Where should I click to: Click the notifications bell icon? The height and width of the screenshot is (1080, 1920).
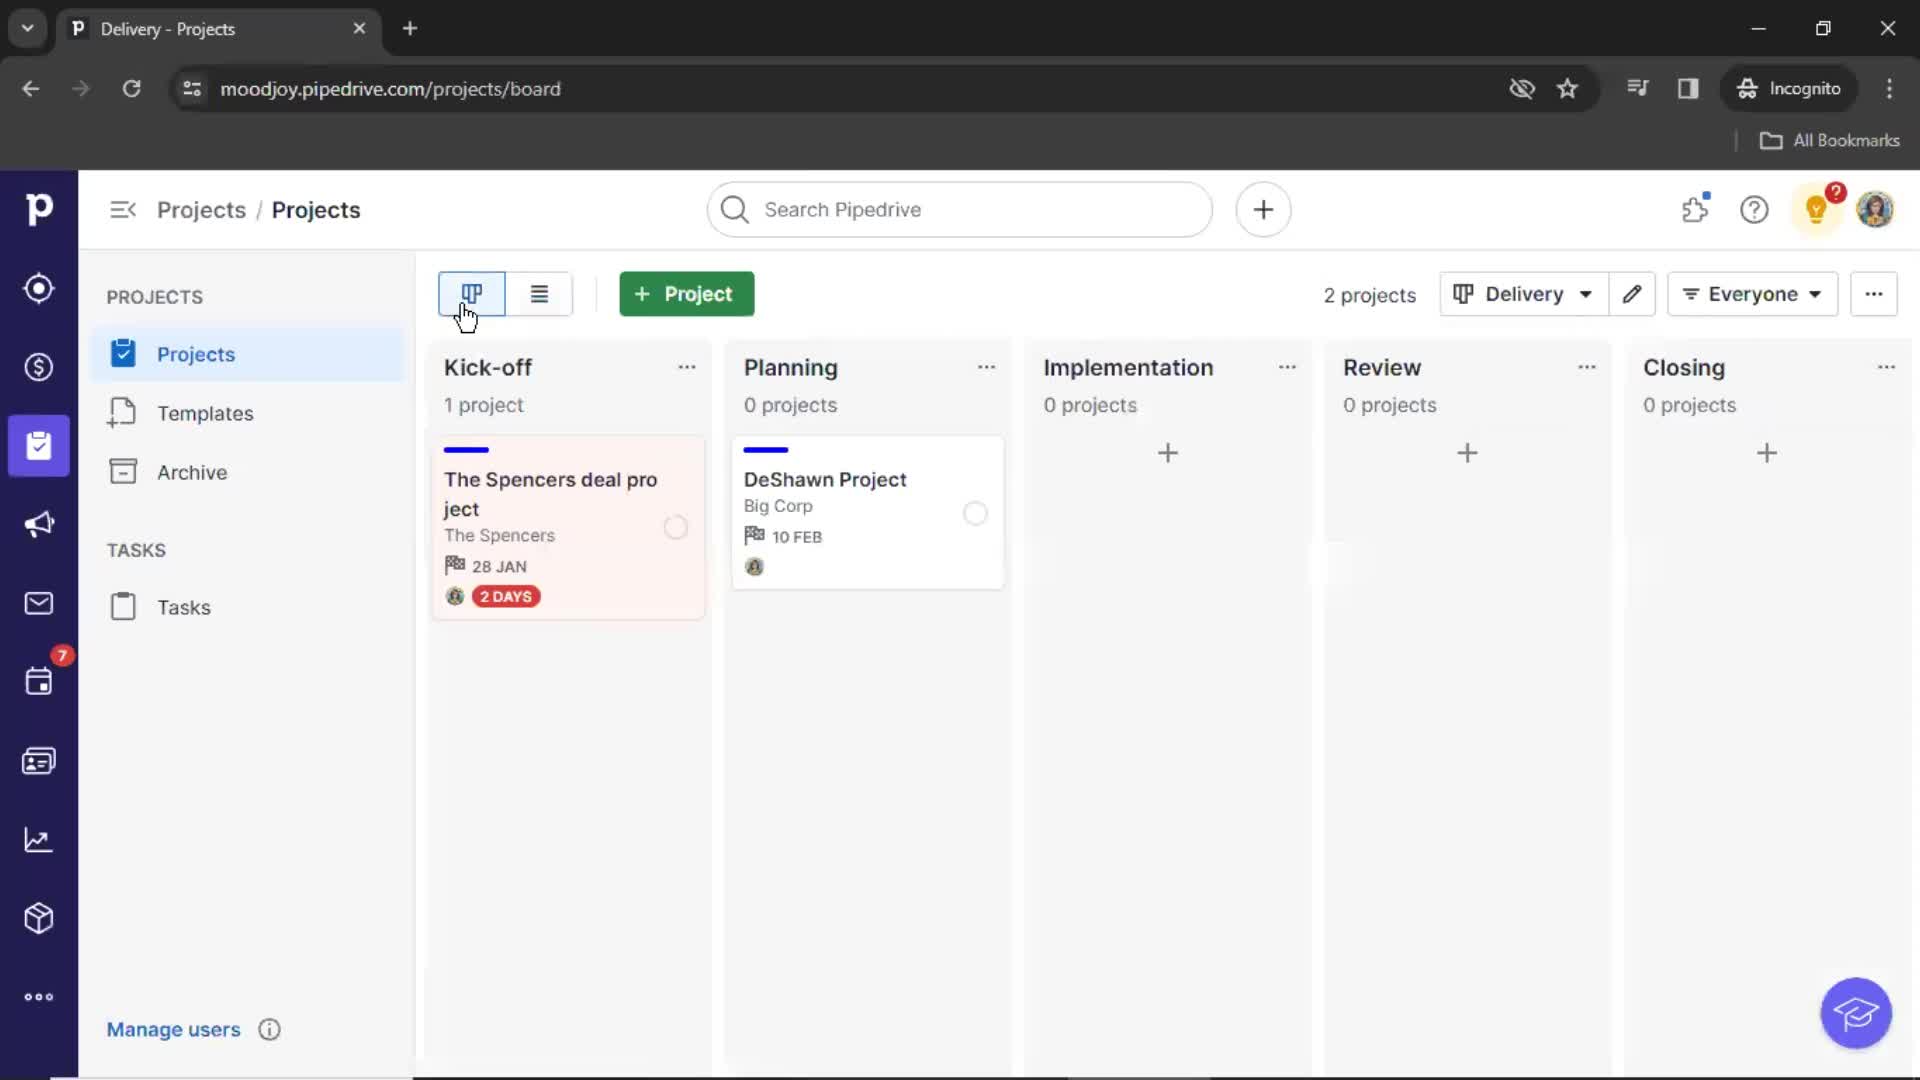point(1817,208)
